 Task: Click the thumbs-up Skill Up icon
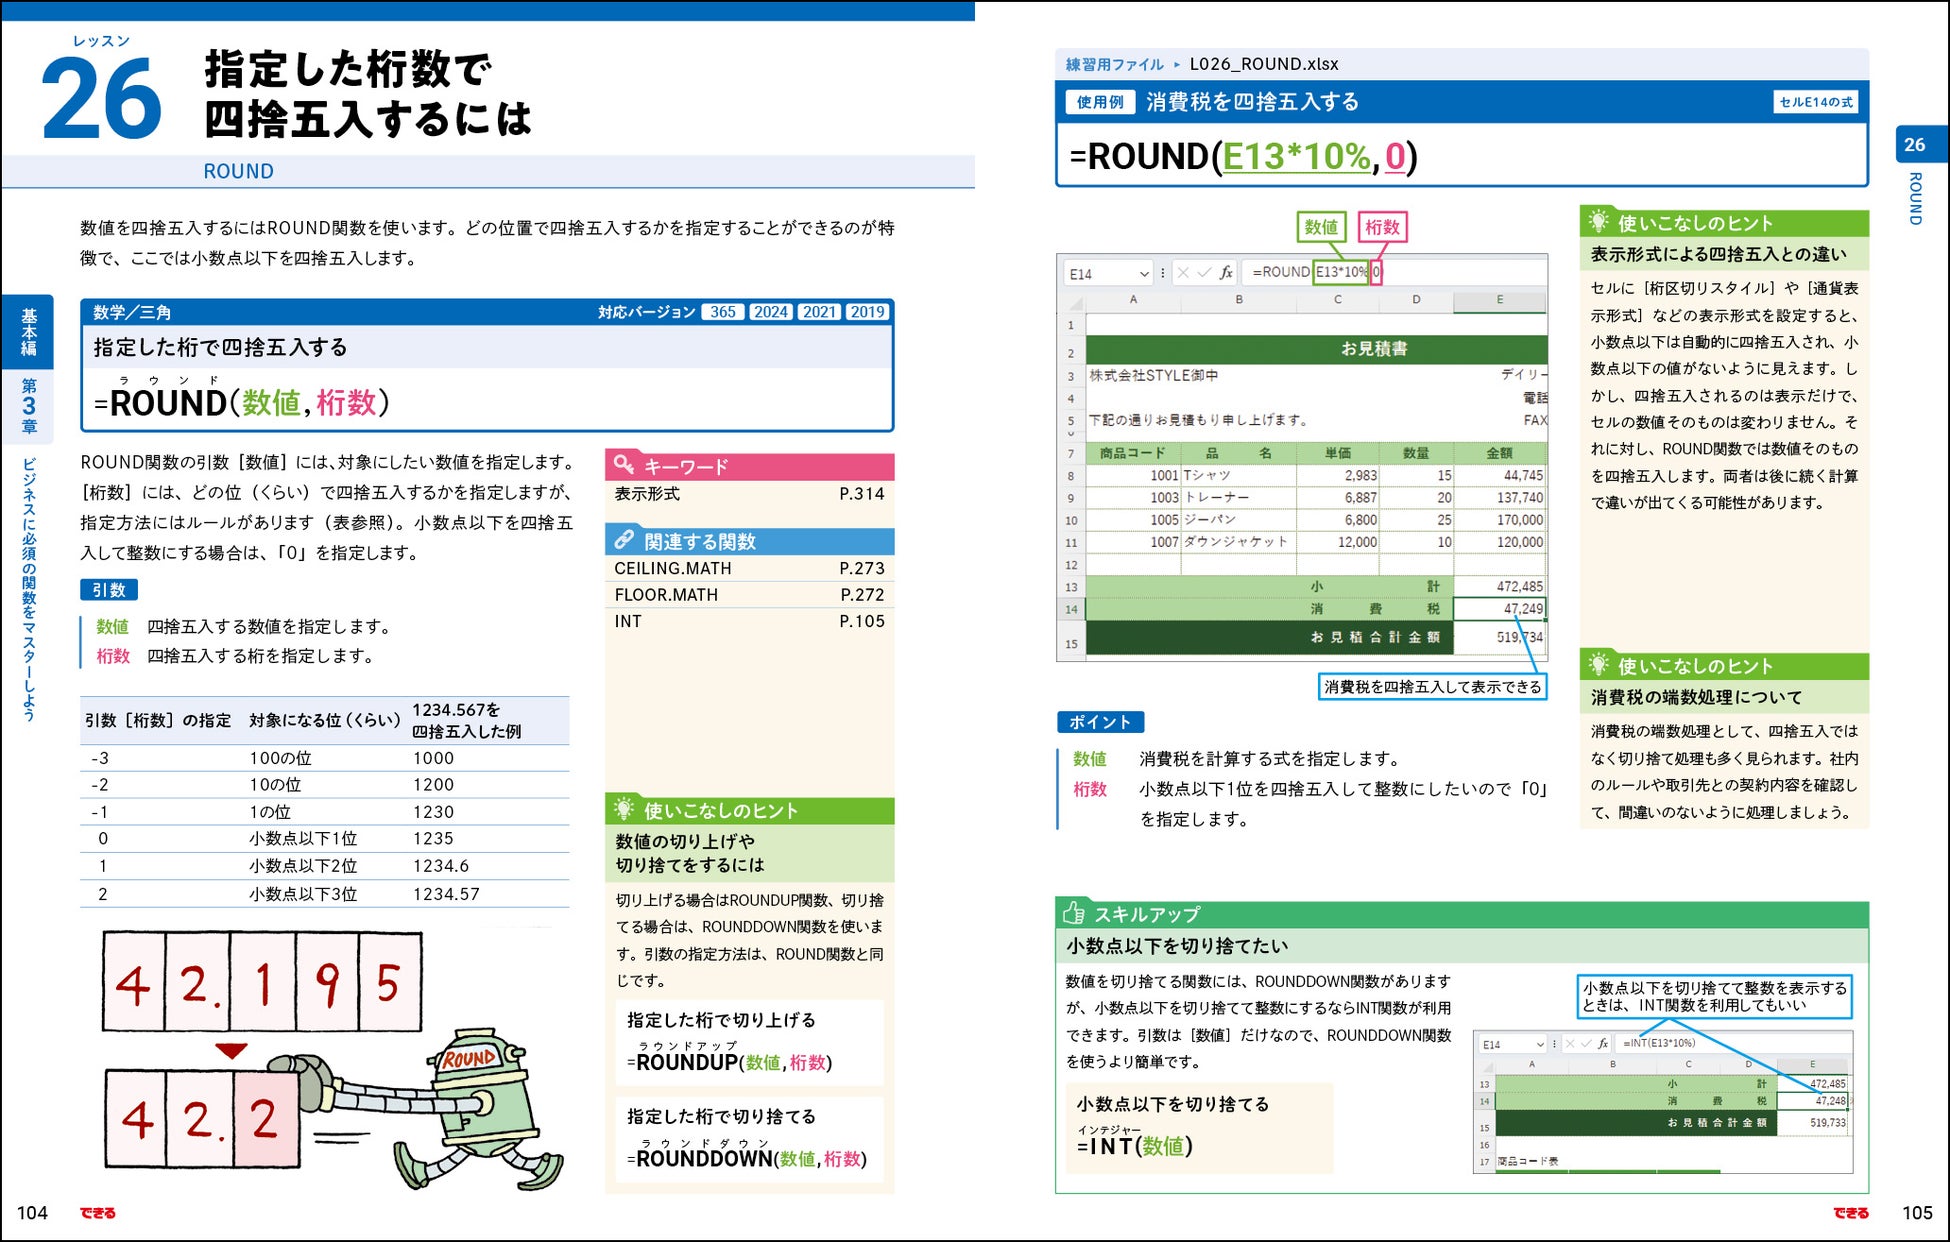point(1073,913)
